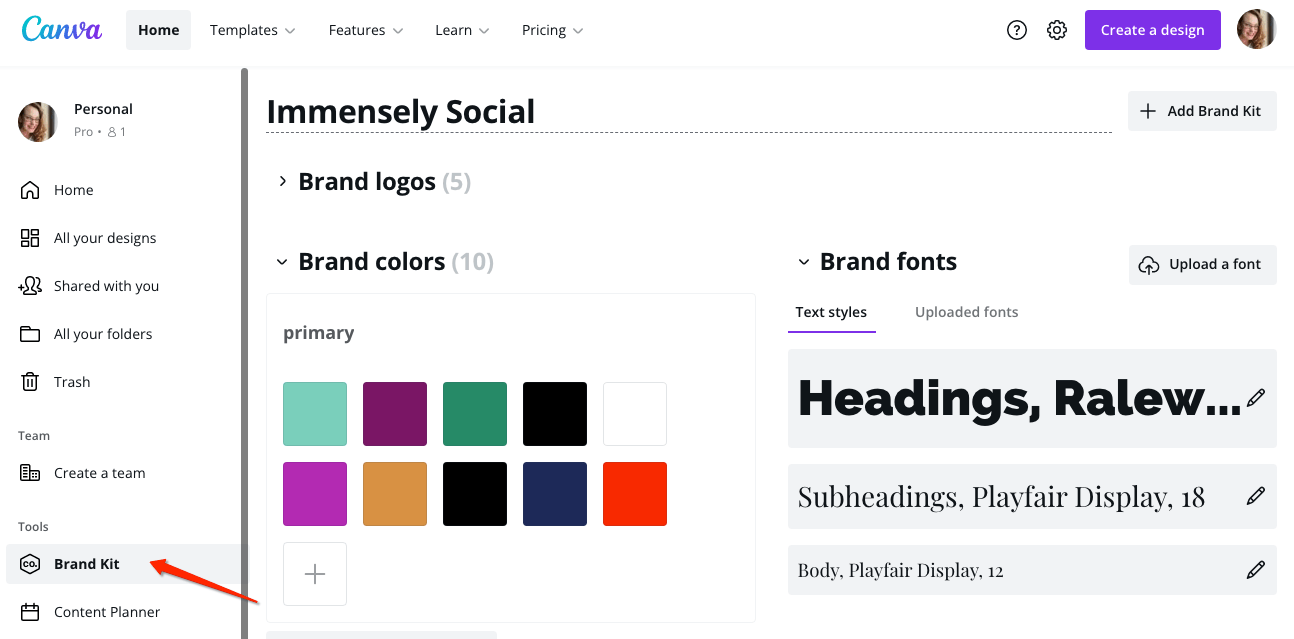Image resolution: width=1294 pixels, height=639 pixels.
Task: Click the cloud upload icon on Upload a font
Action: pyautogui.click(x=1150, y=265)
